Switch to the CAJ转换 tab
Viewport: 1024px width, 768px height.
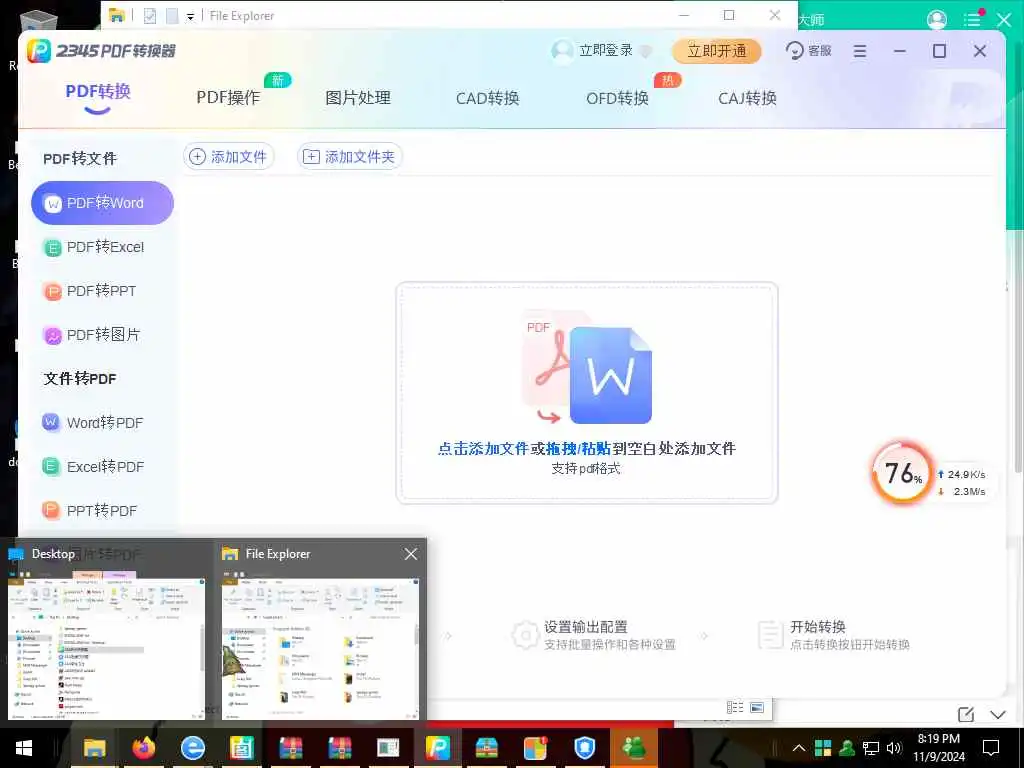coord(747,98)
